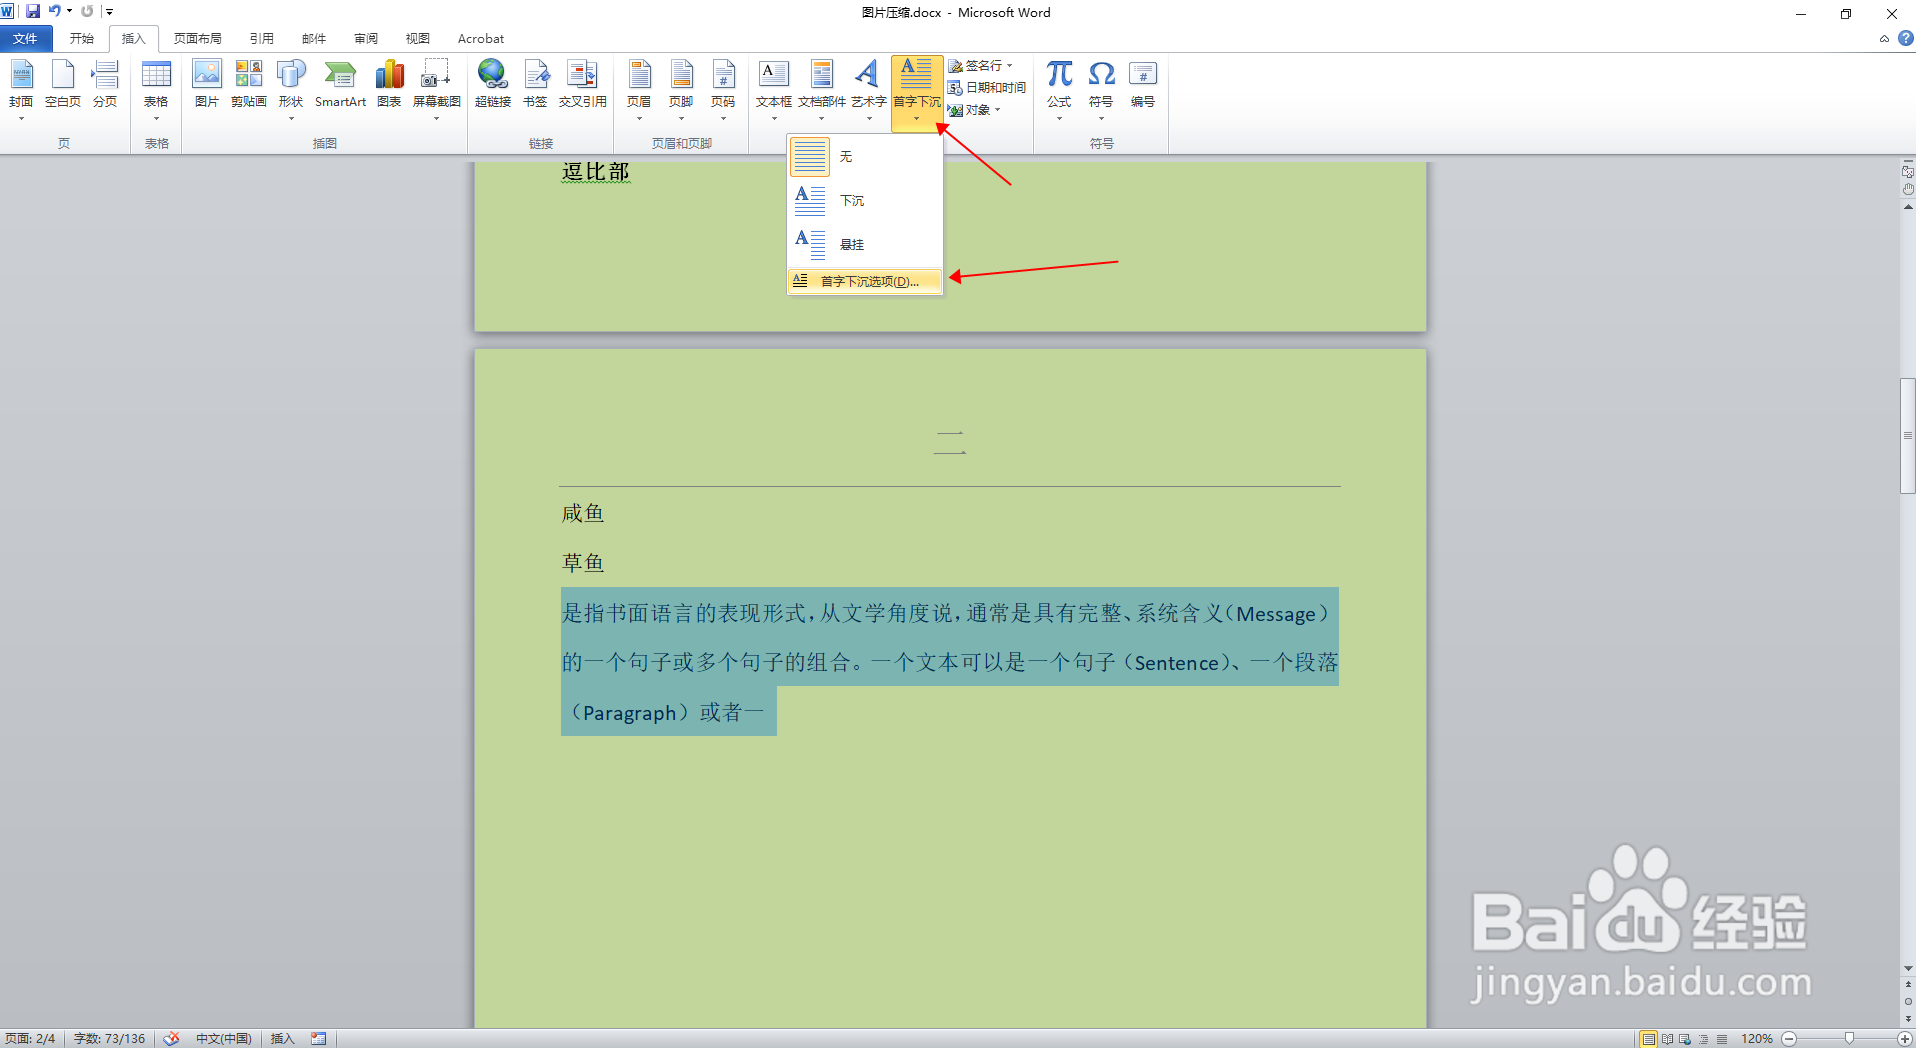The width and height of the screenshot is (1916, 1048).
Task: Open Drop Cap Options (首字下沉选项)
Action: (x=865, y=281)
